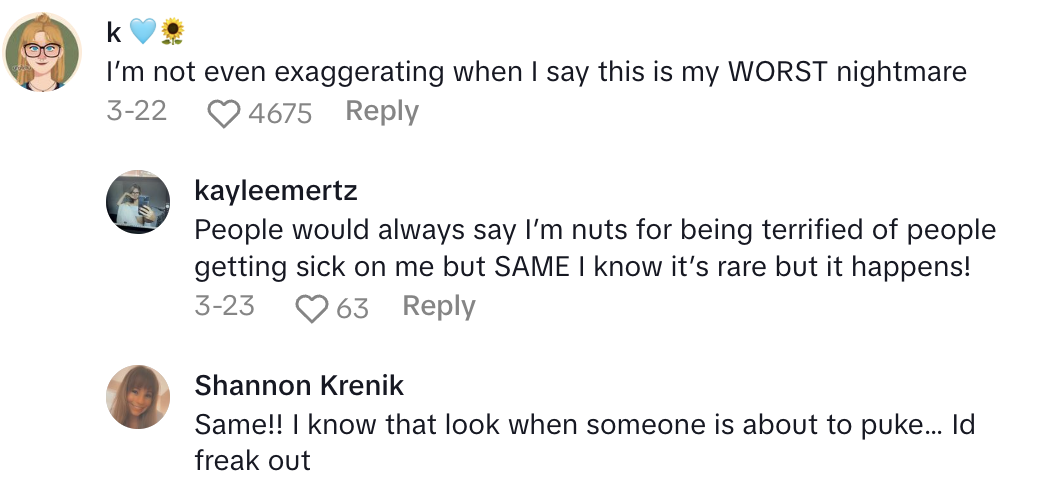Viewport: 1048px width, 482px height.
Task: Click the 63 likes count
Action: [352, 308]
